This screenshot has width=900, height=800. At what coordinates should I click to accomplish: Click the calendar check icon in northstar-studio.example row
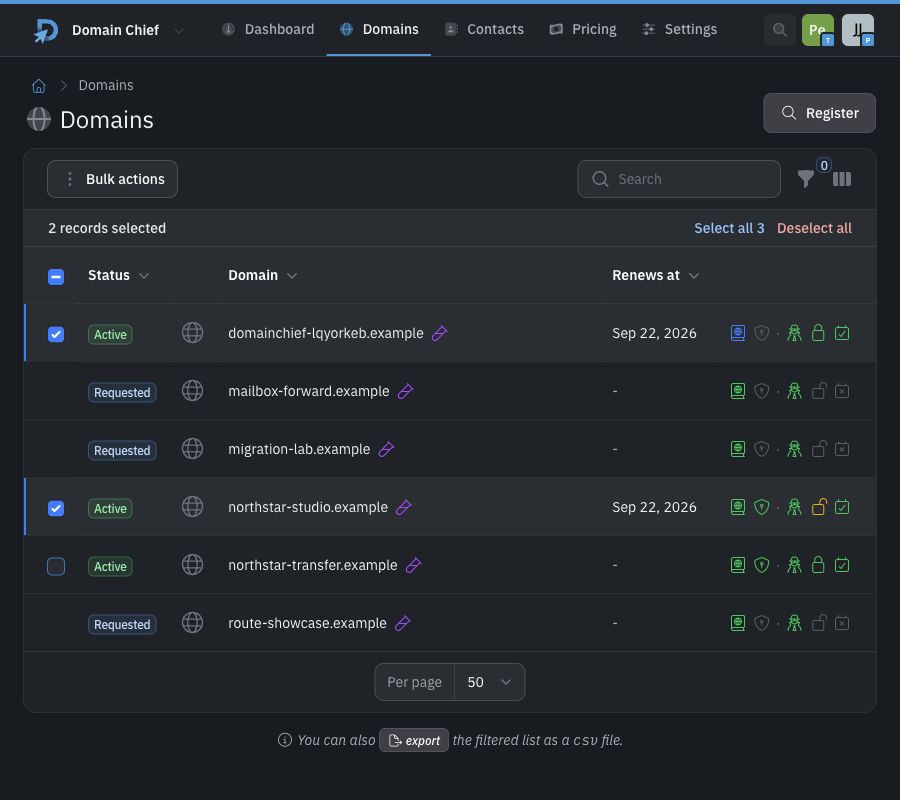click(841, 507)
